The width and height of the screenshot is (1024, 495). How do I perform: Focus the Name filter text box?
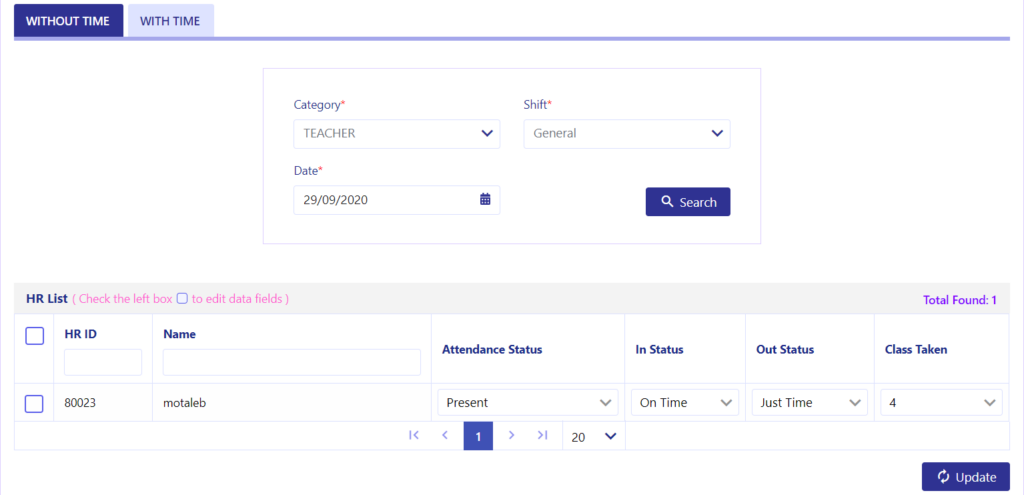[x=292, y=362]
